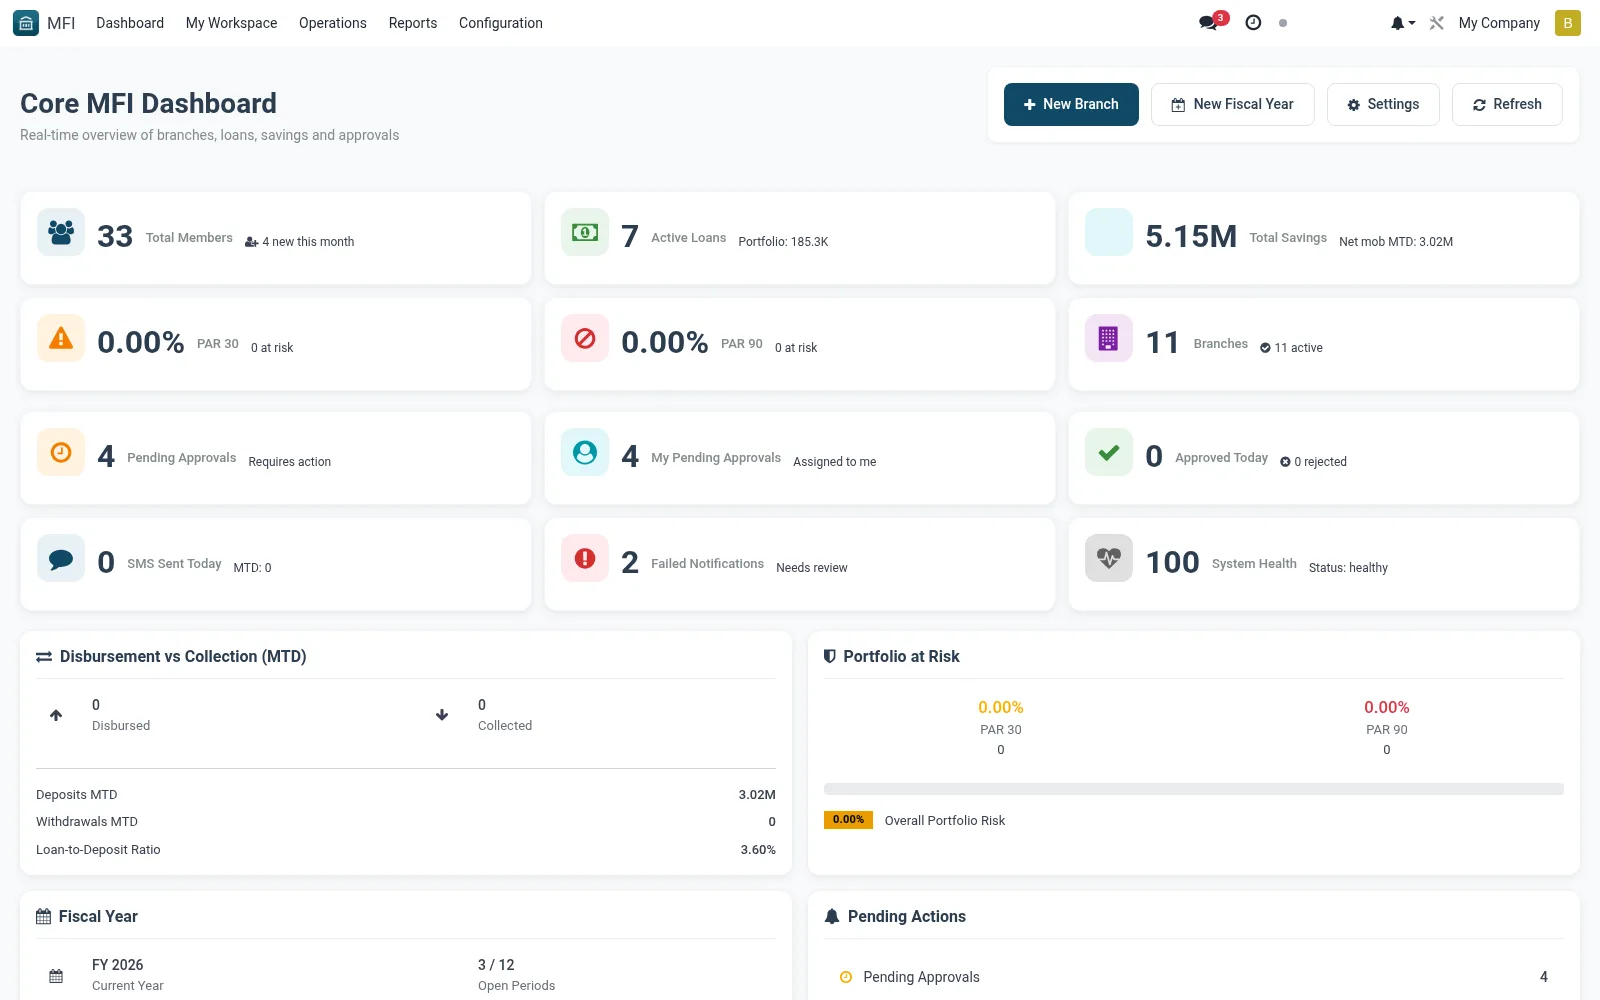Screen dimensions: 1600x1000
Task: Click the My Pending Approvals user icon
Action: pyautogui.click(x=585, y=452)
